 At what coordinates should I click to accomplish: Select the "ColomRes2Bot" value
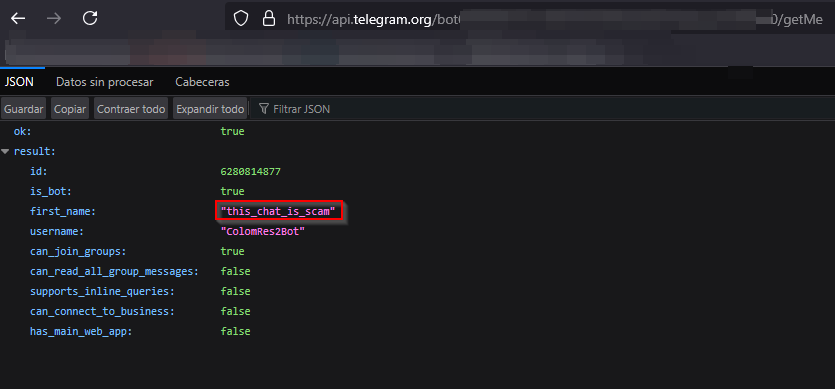click(x=263, y=232)
